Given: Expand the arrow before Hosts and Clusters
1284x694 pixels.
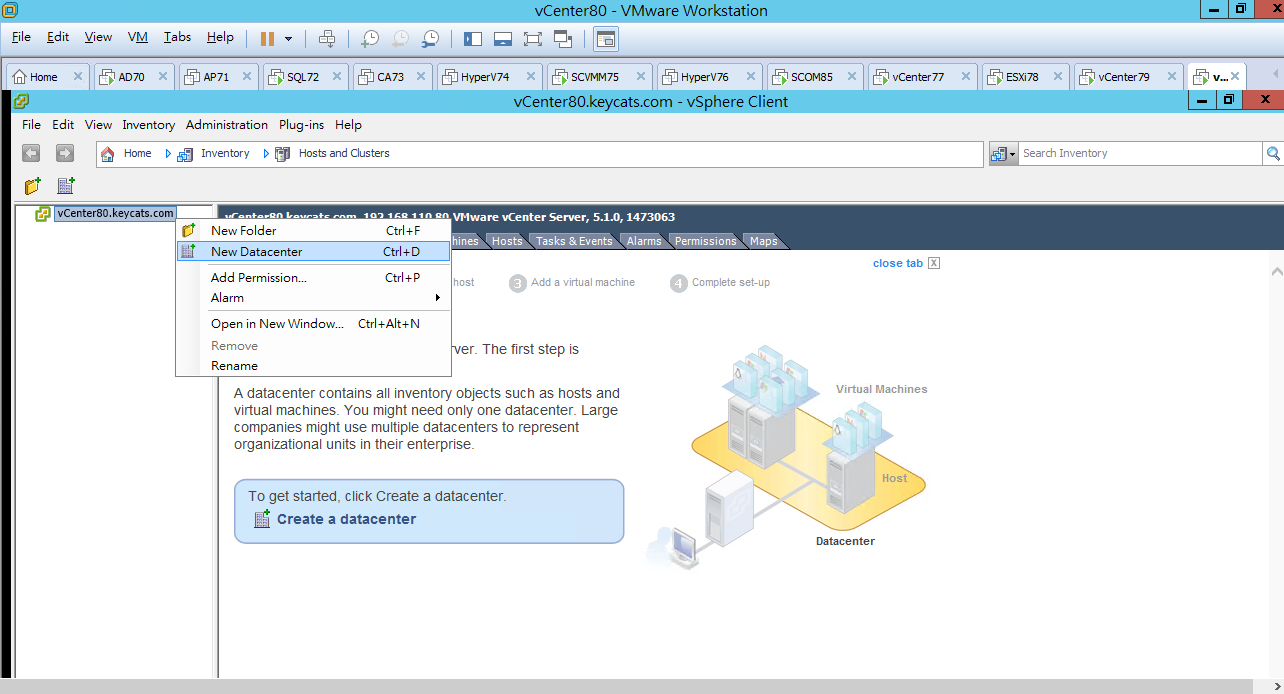Looking at the screenshot, I should (x=266, y=153).
